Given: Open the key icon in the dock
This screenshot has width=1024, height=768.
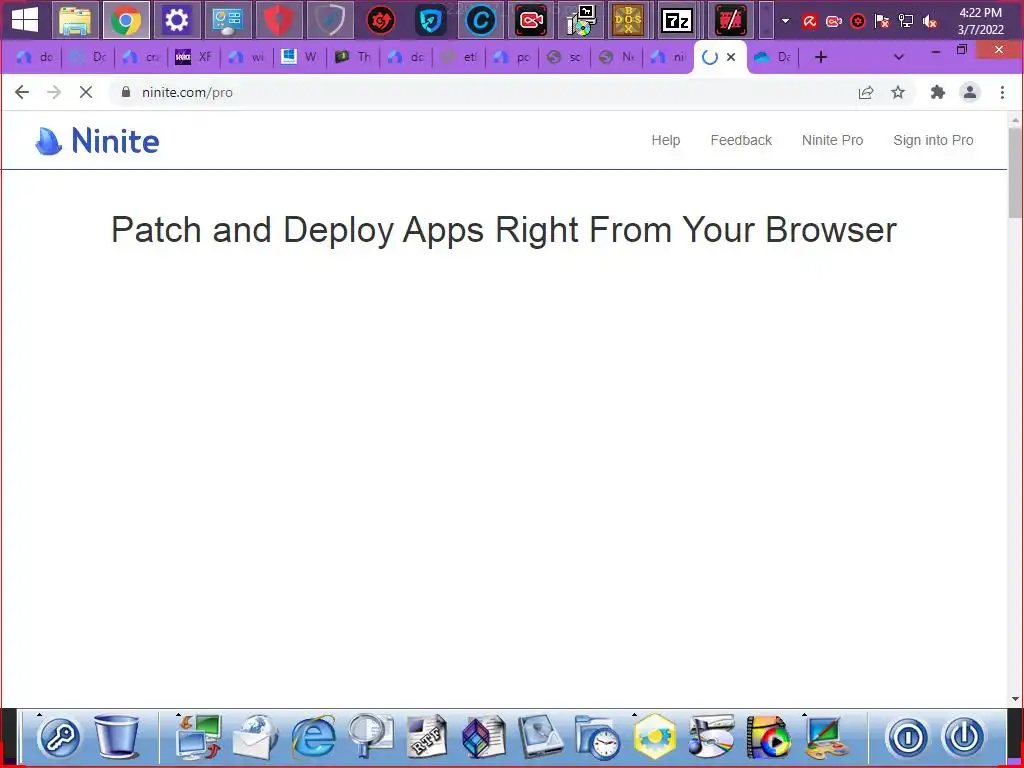Looking at the screenshot, I should [60, 737].
